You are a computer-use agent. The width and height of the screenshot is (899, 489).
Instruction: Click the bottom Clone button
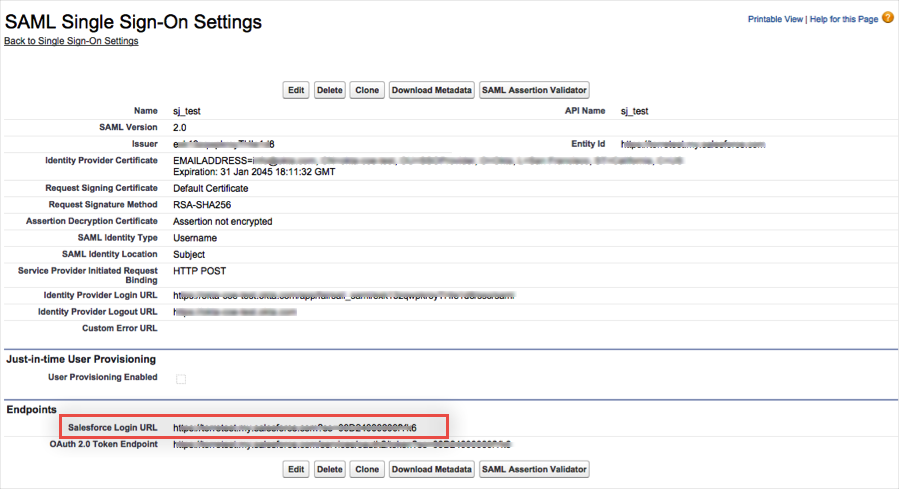tap(367, 469)
